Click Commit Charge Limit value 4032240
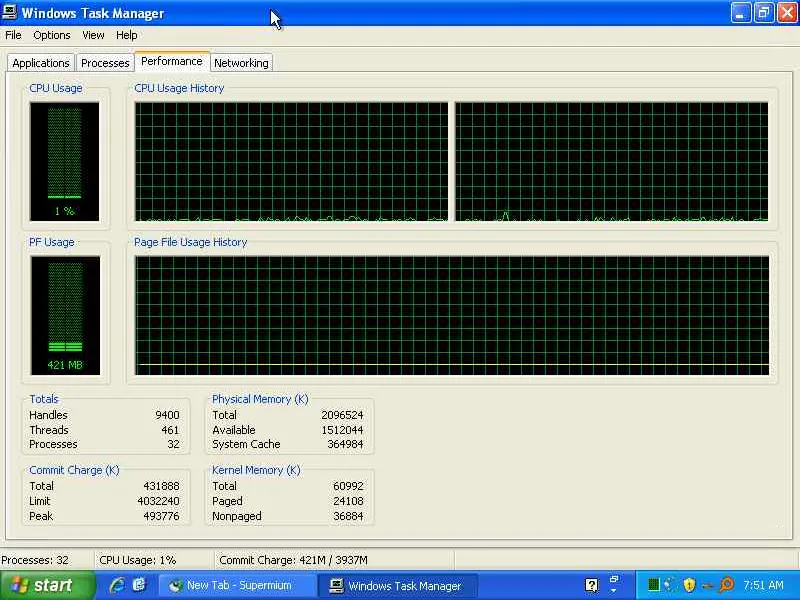This screenshot has height=600, width=800. click(158, 501)
